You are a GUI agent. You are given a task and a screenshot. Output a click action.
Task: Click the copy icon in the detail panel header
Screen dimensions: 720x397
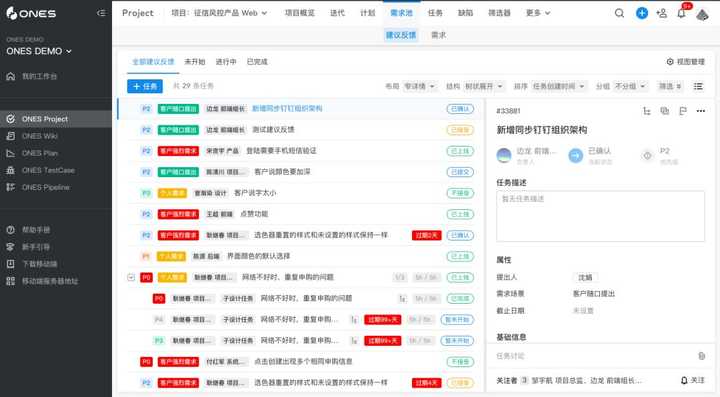tap(664, 111)
